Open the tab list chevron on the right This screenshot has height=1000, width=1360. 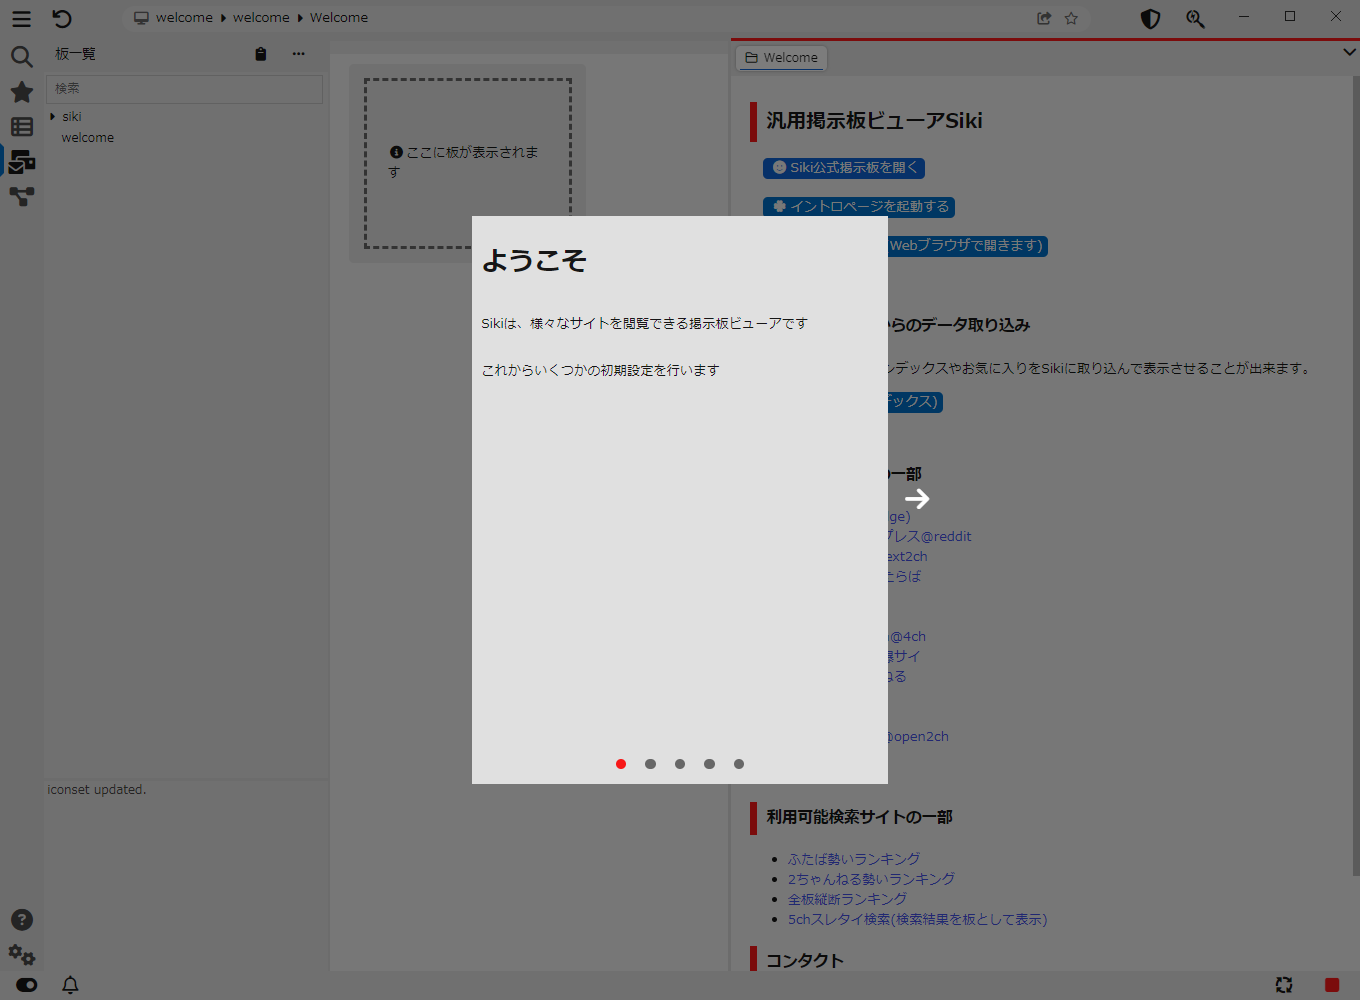(1348, 51)
